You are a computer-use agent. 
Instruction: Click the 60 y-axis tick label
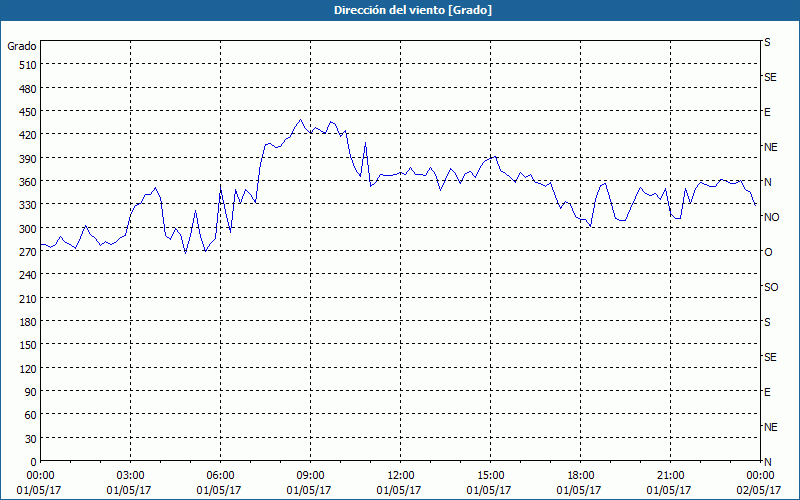point(31,415)
